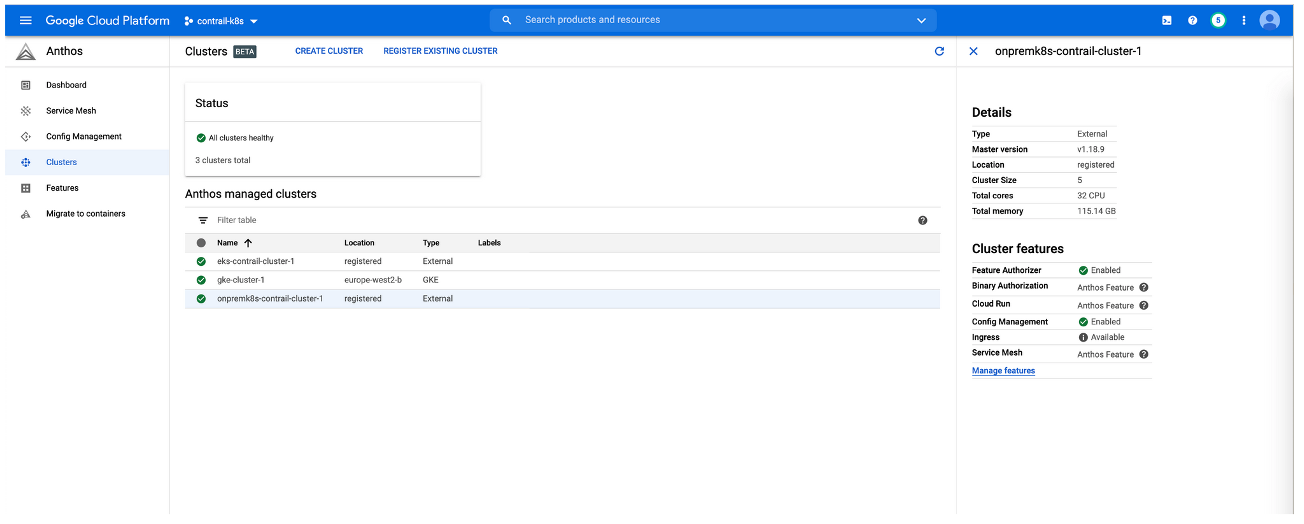Click CREATE CLUSTER button
This screenshot has width=1304, height=524.
point(329,51)
